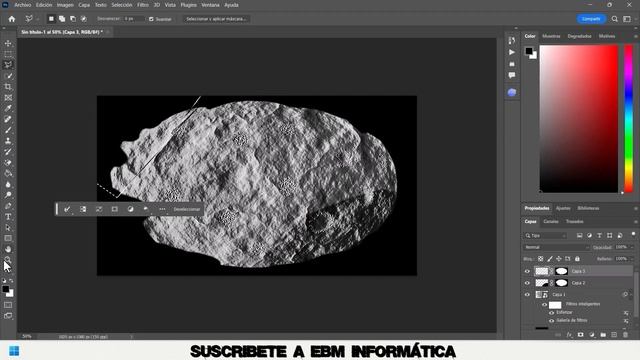This screenshot has height=360, width=640.
Task: Select the Brush tool
Action: tap(8, 130)
